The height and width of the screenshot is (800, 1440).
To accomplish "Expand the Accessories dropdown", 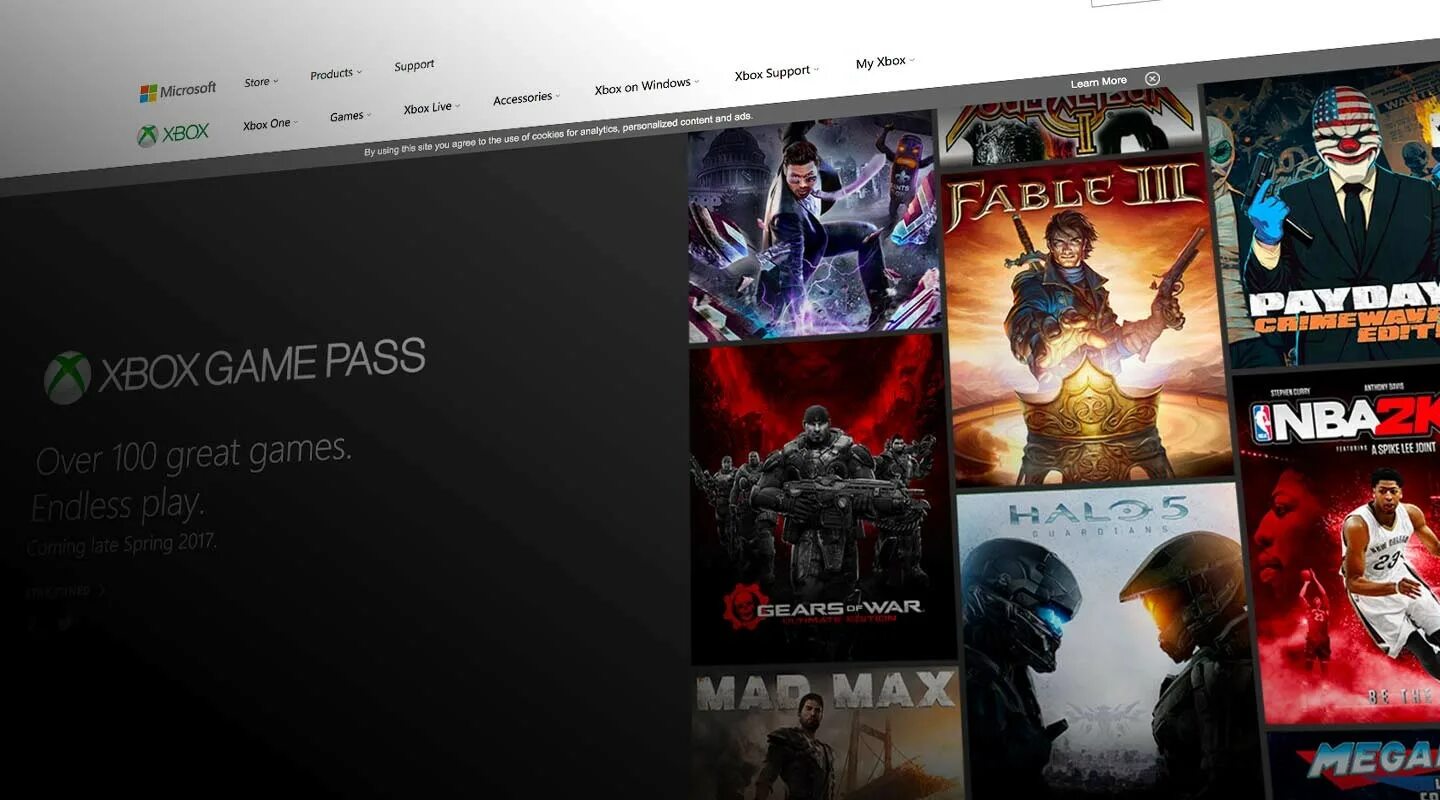I will point(526,98).
